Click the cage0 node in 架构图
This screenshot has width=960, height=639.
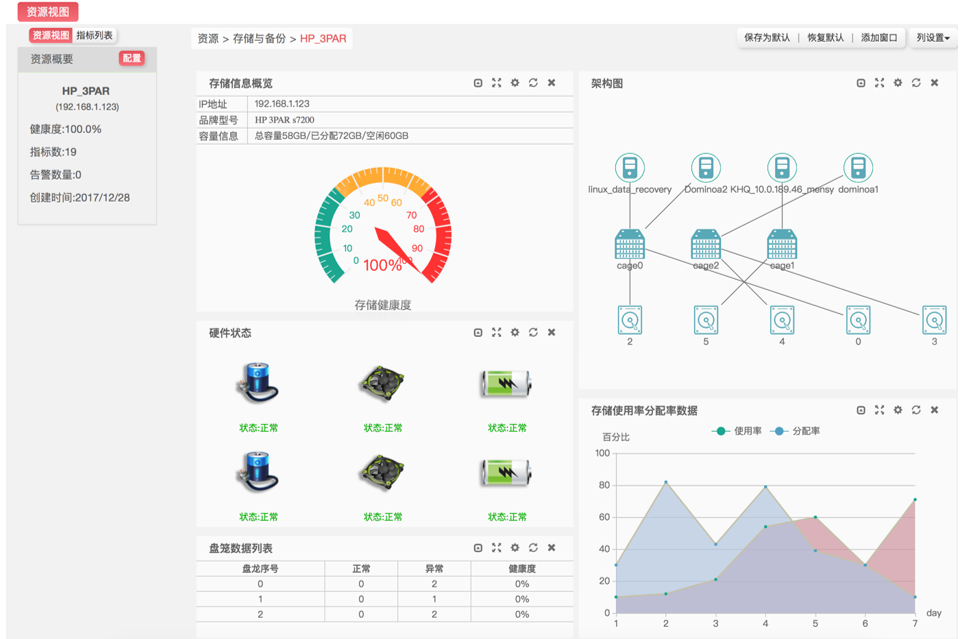pyautogui.click(x=629, y=244)
